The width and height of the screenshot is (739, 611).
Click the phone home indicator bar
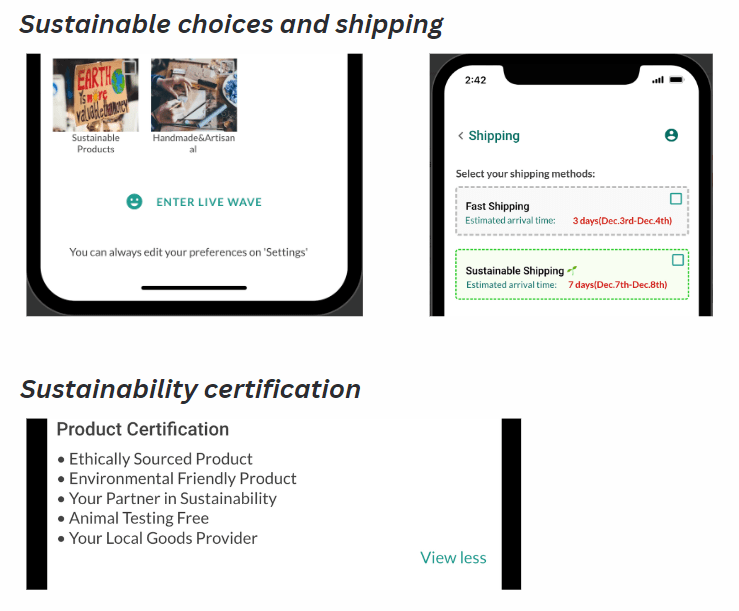pos(194,288)
